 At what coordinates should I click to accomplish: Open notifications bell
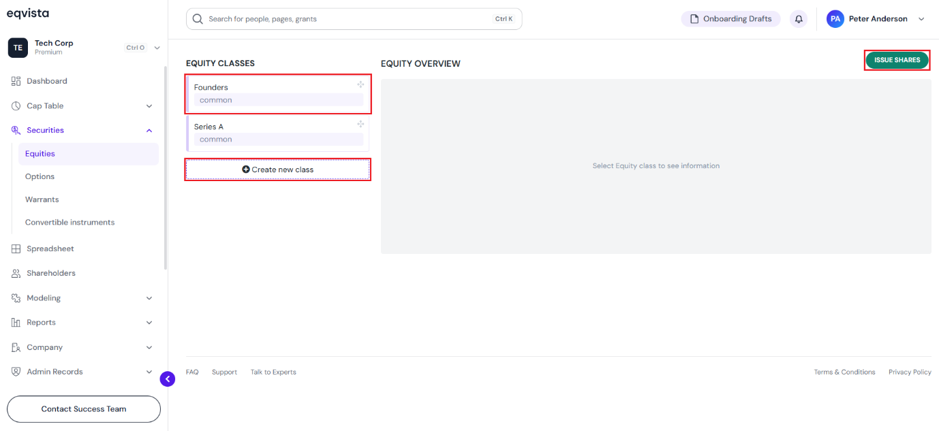click(798, 19)
